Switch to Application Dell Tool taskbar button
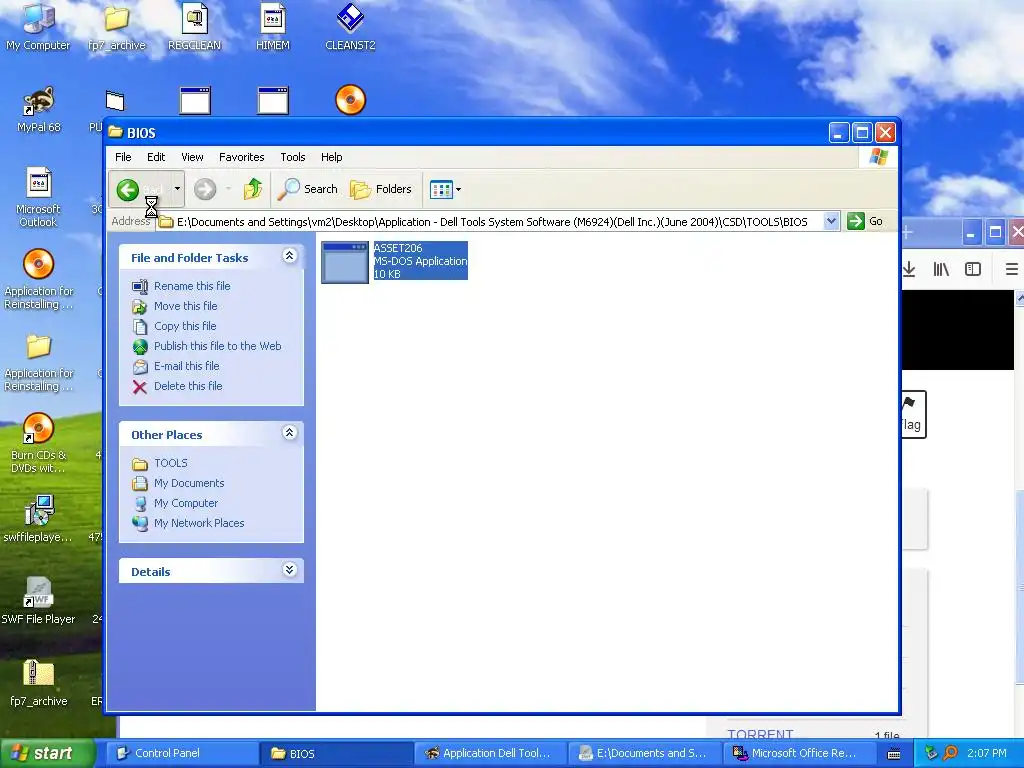 [490, 753]
